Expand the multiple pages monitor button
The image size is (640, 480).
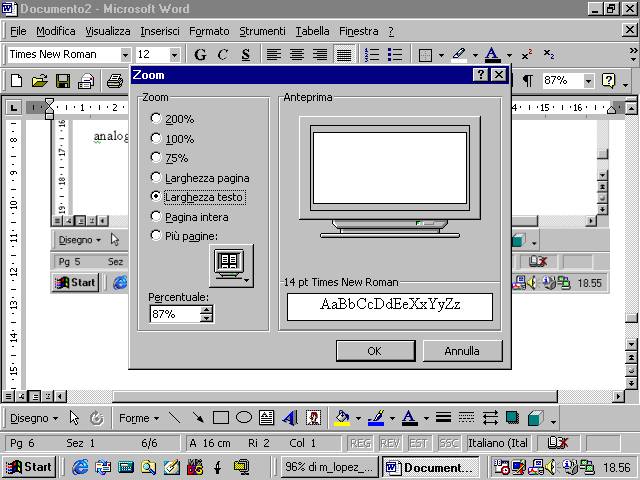click(x=231, y=266)
